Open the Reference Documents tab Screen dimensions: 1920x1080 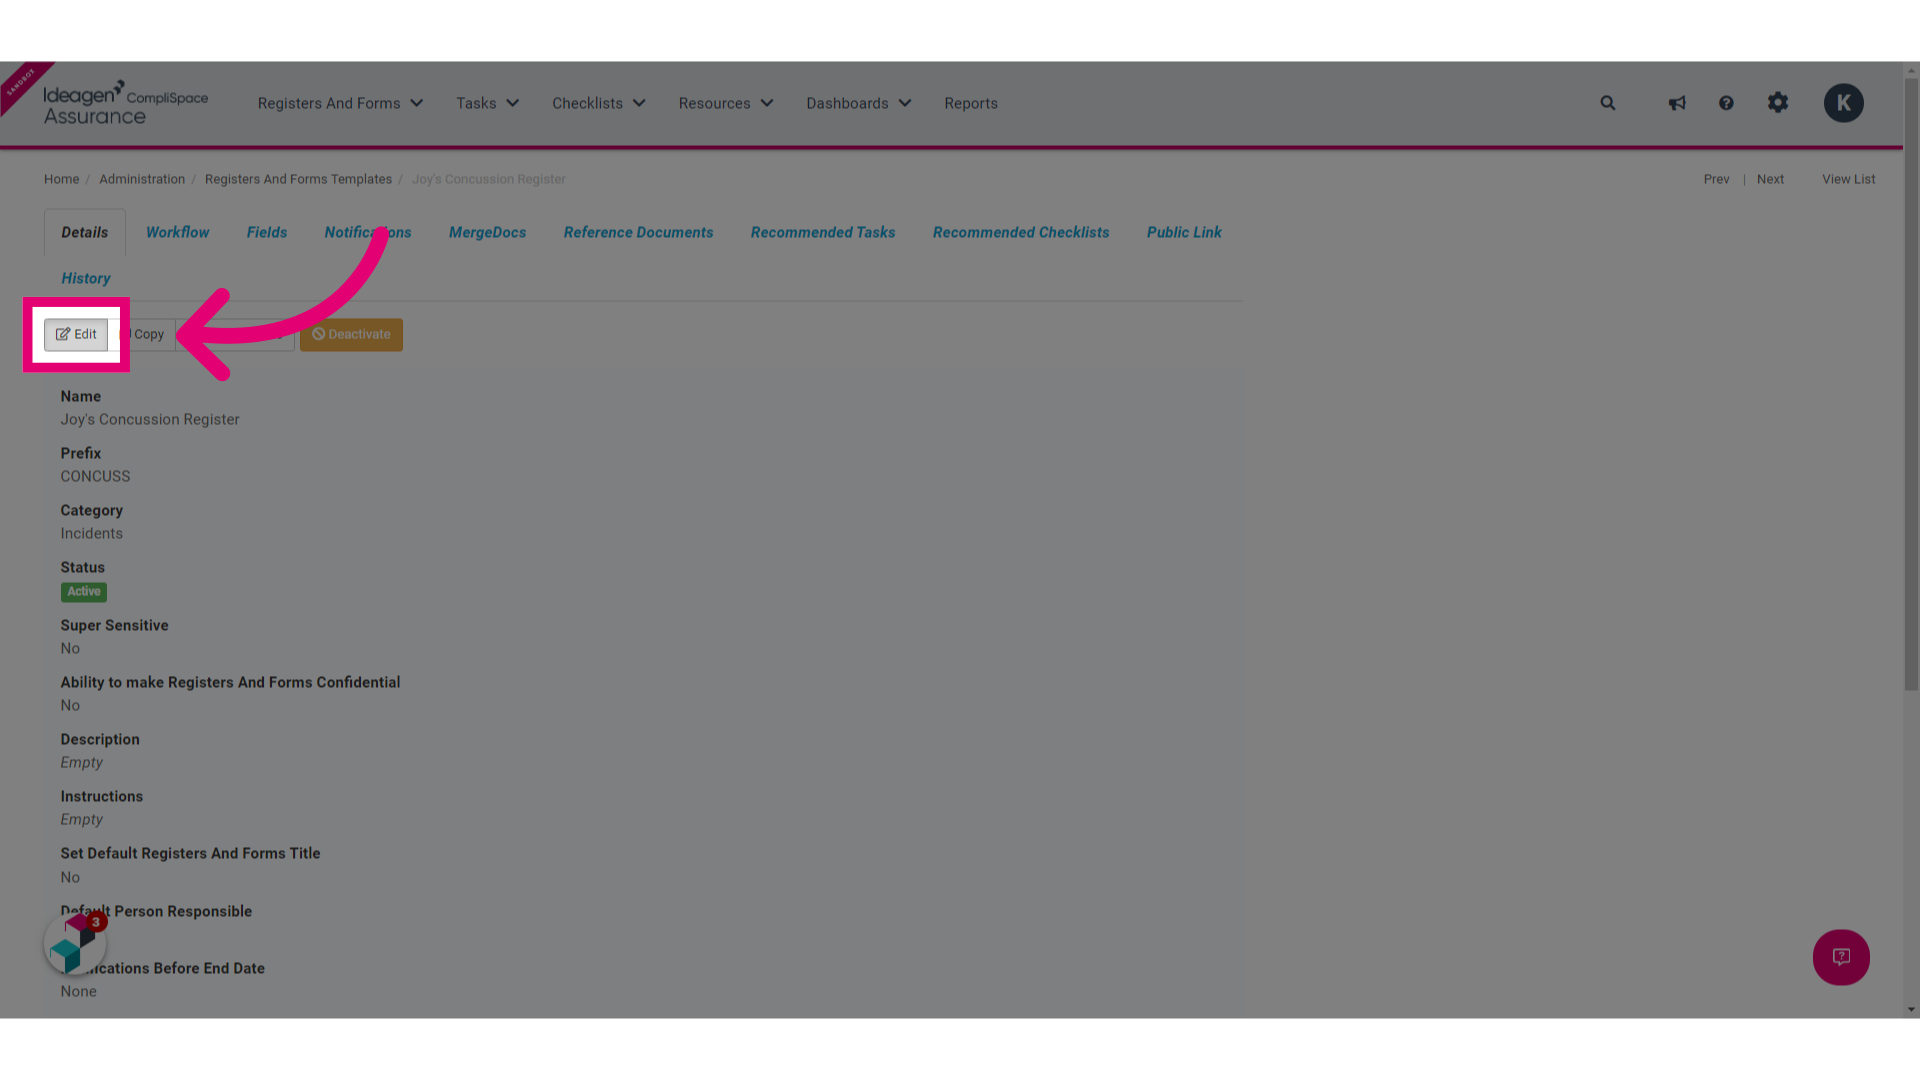[x=638, y=232]
